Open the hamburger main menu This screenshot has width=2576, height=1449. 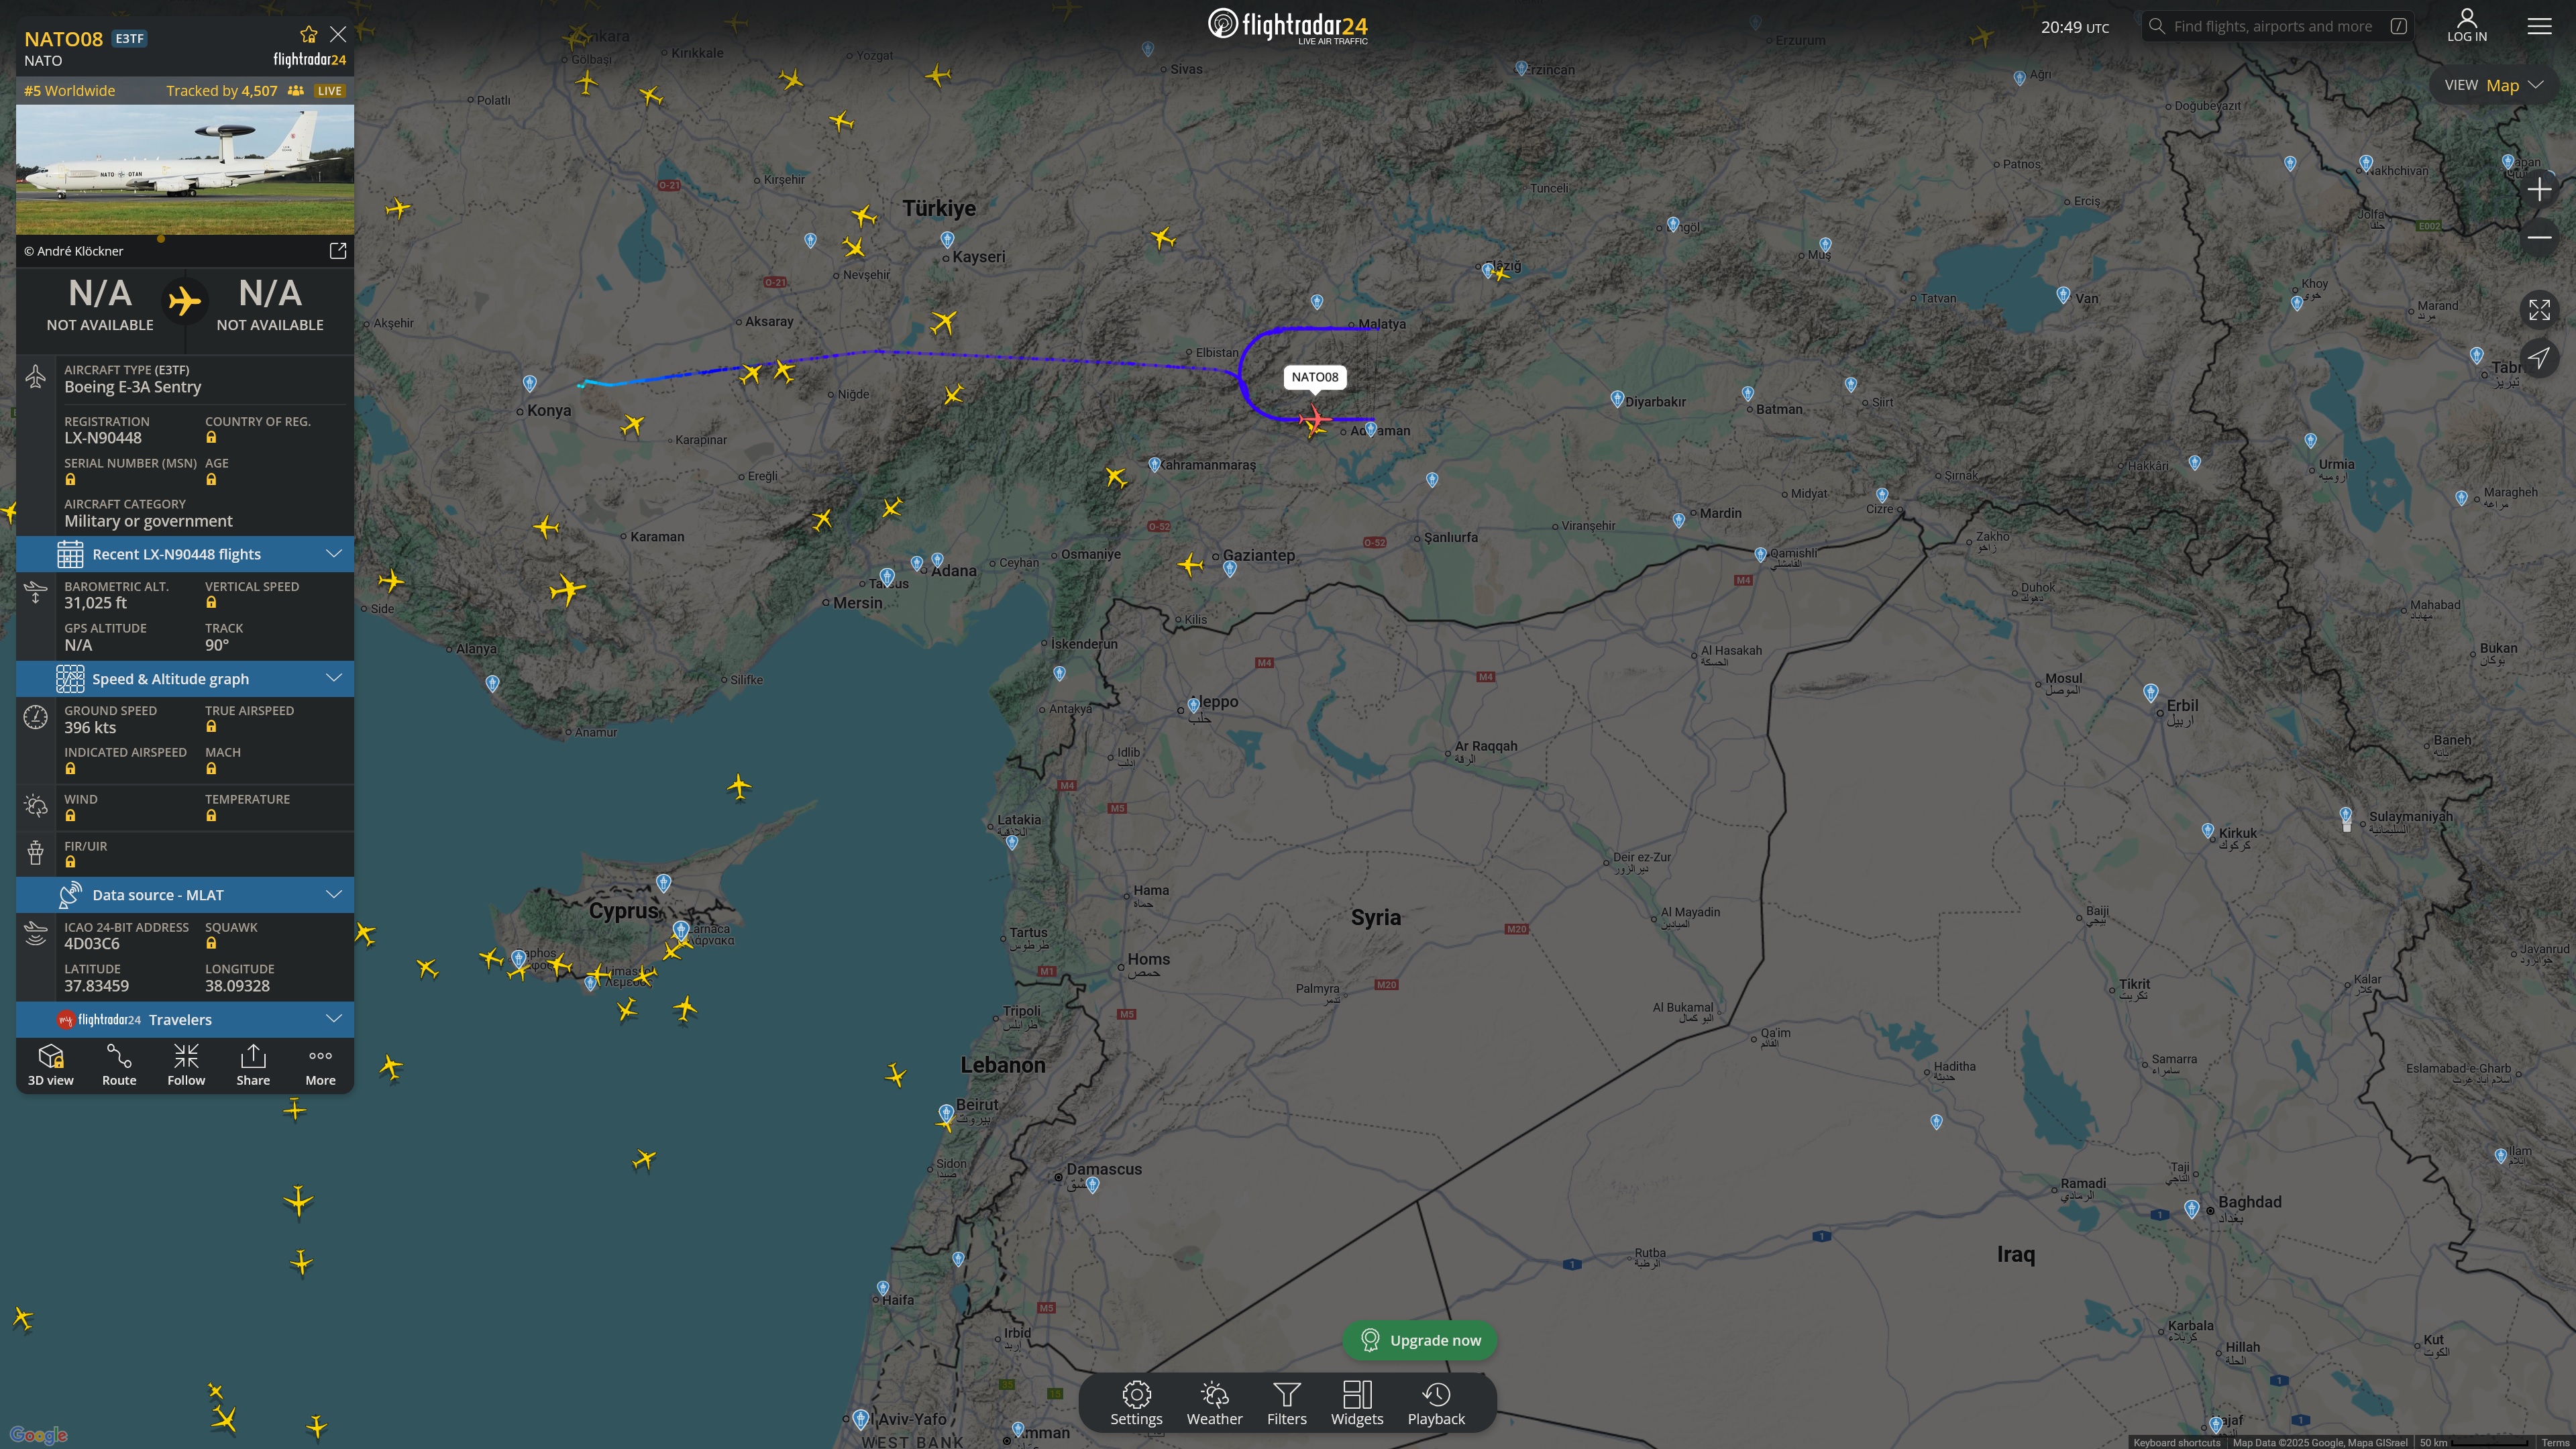click(x=2540, y=26)
